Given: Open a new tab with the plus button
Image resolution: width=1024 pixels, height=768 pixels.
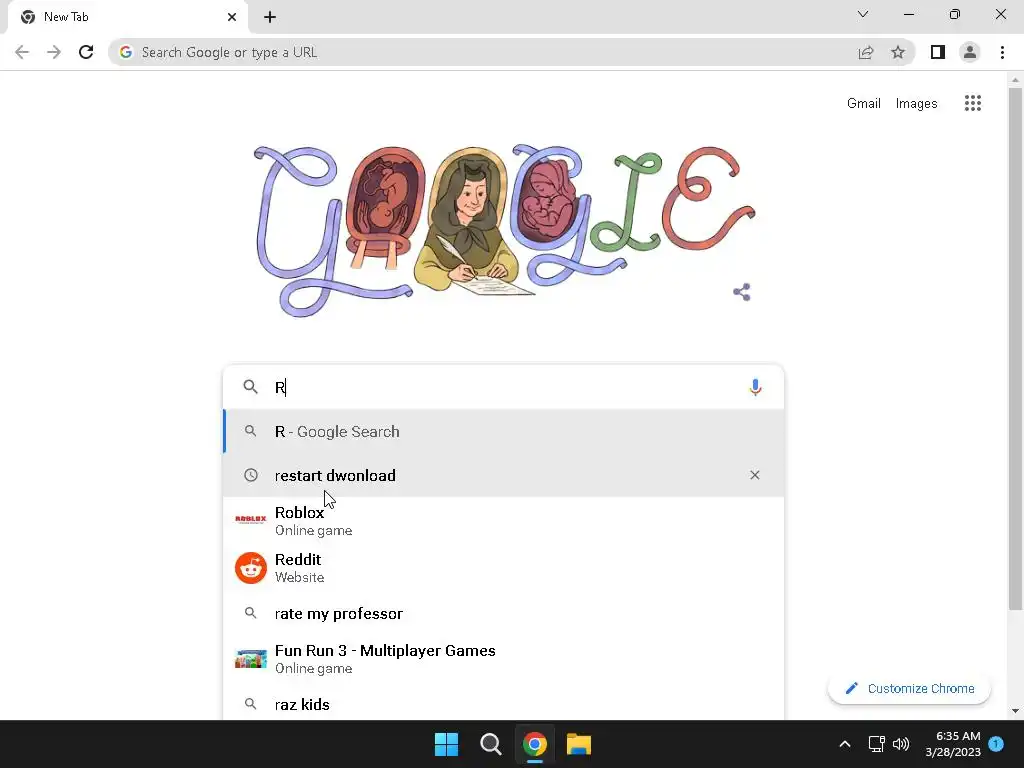Looking at the screenshot, I should coord(270,17).
